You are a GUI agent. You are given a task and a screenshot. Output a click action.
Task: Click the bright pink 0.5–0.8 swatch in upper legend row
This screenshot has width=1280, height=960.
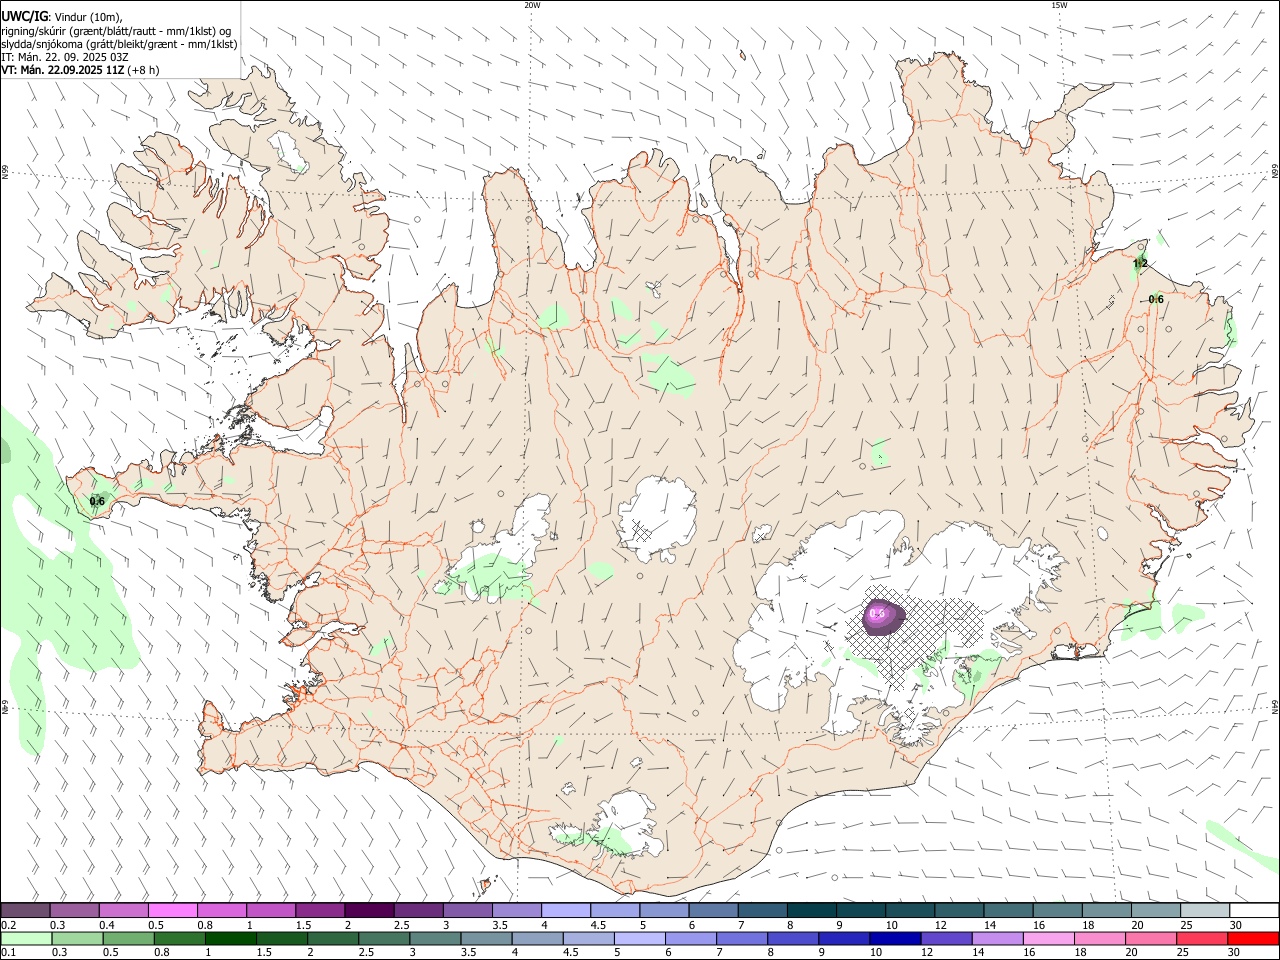pyautogui.click(x=173, y=910)
